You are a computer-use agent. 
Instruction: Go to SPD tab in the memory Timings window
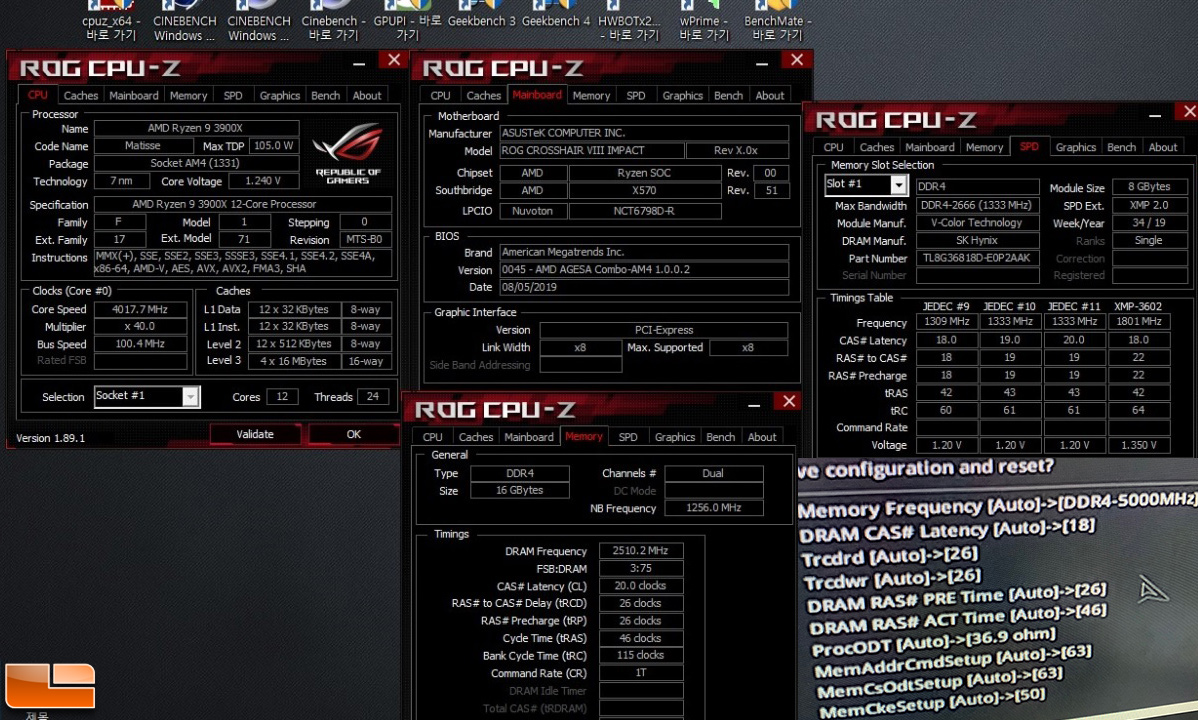tap(628, 437)
